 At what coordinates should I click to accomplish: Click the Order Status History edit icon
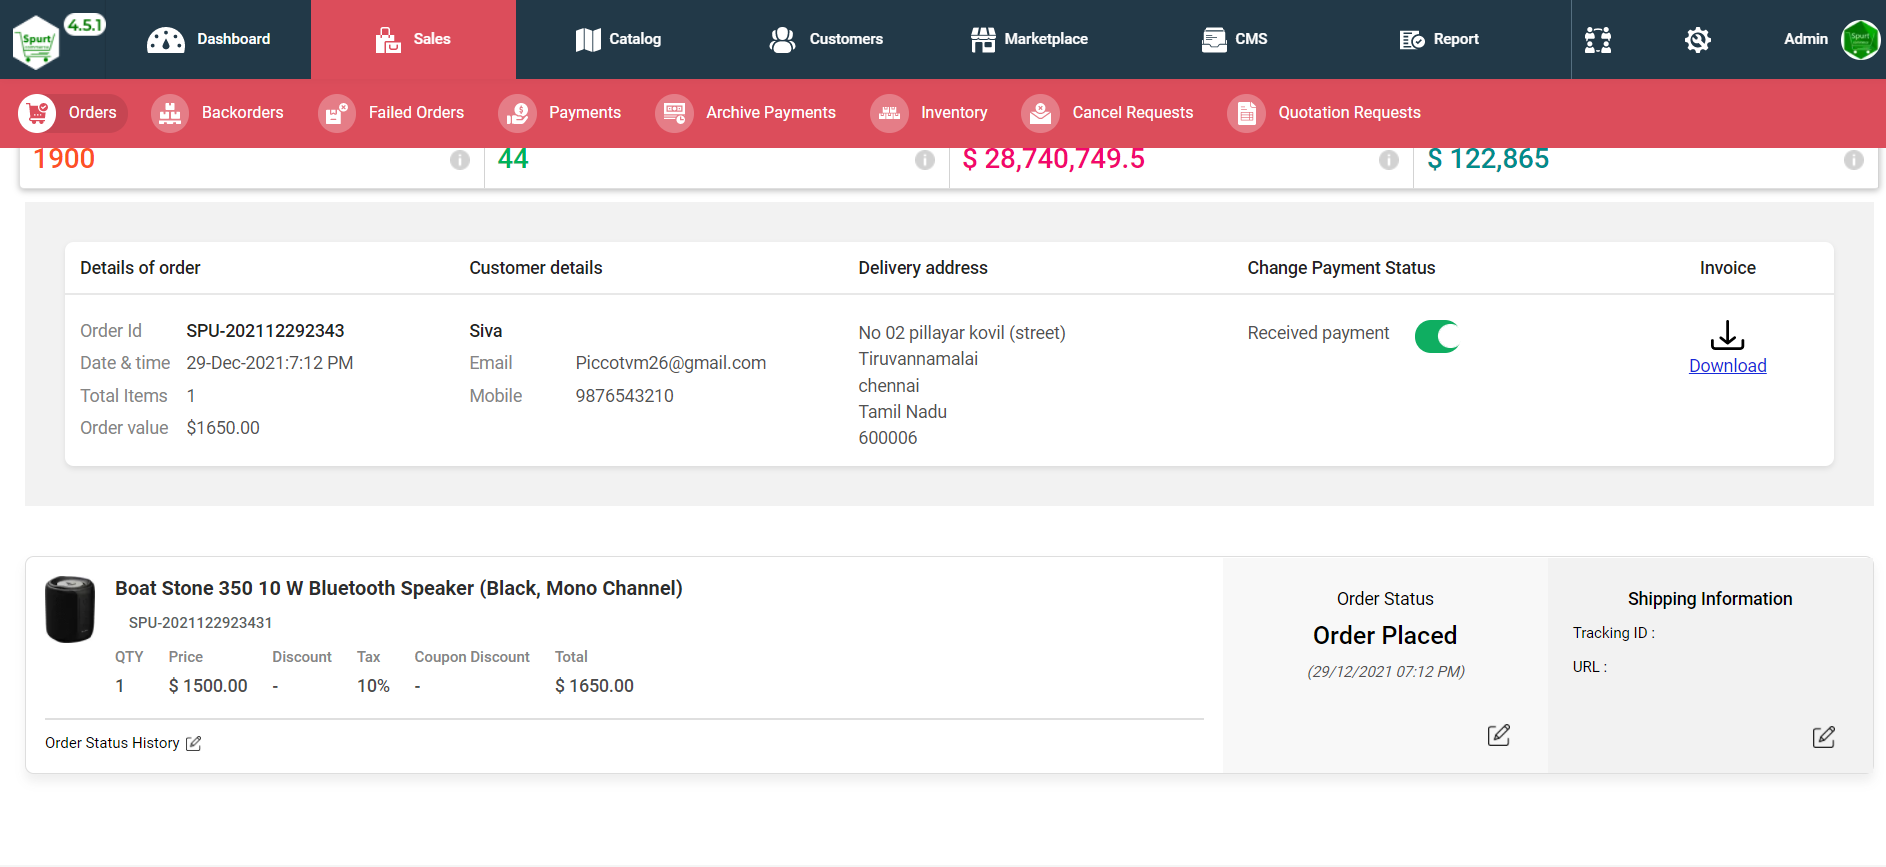194,743
